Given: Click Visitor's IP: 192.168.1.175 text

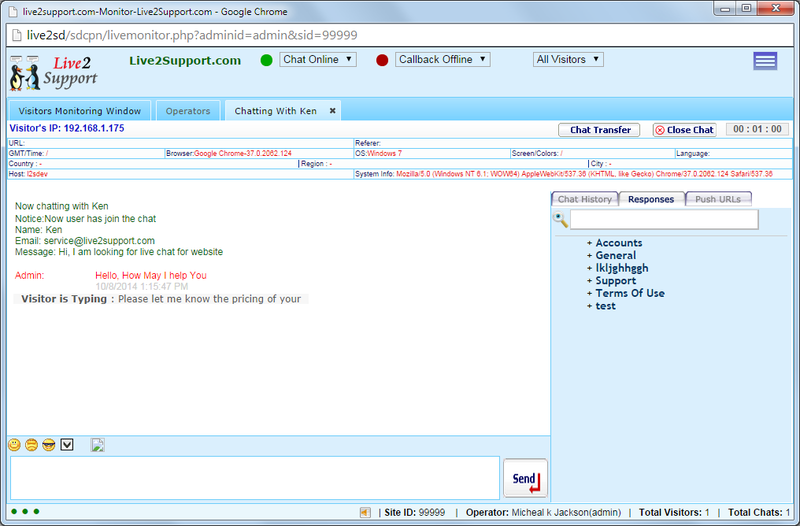Looking at the screenshot, I should [x=67, y=128].
